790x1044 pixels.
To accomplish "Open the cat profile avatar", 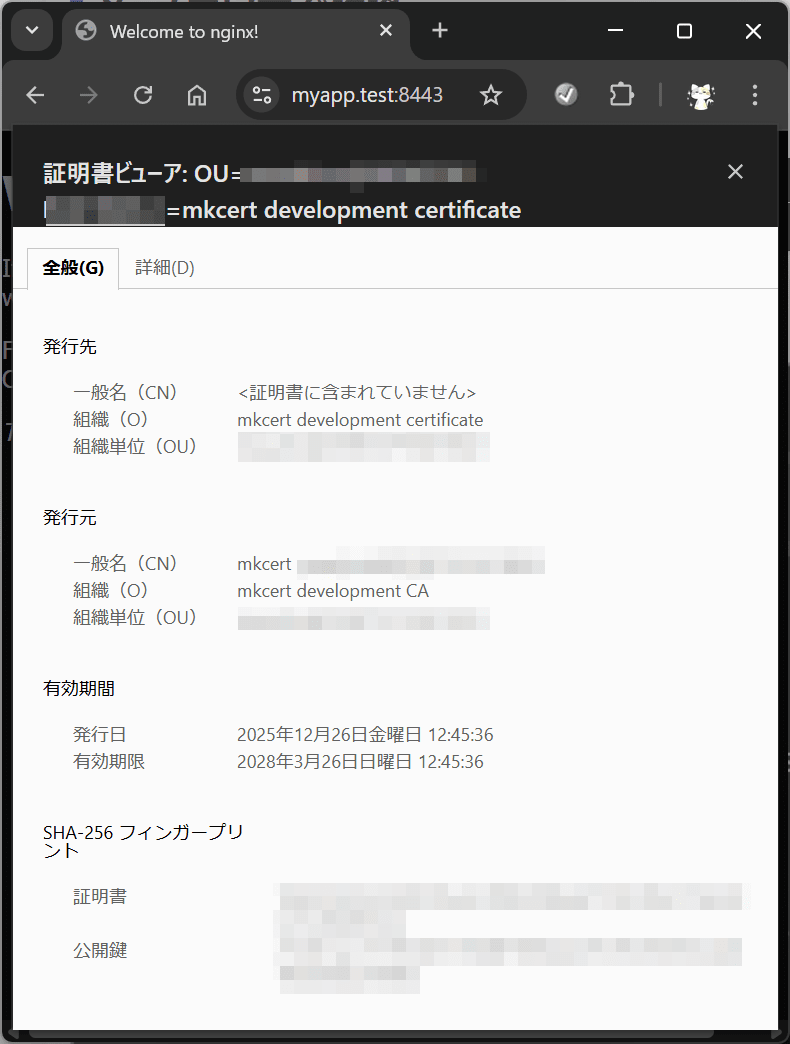I will (700, 95).
